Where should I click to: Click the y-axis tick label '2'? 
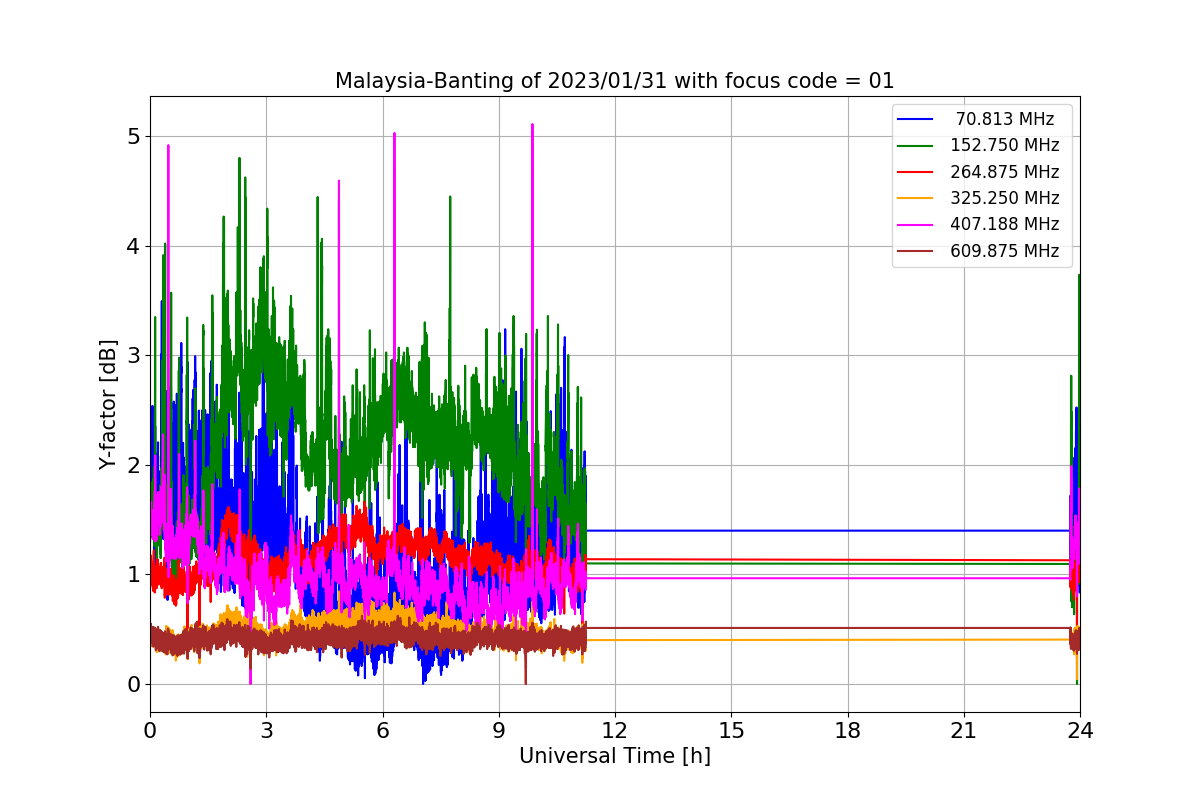(x=133, y=465)
